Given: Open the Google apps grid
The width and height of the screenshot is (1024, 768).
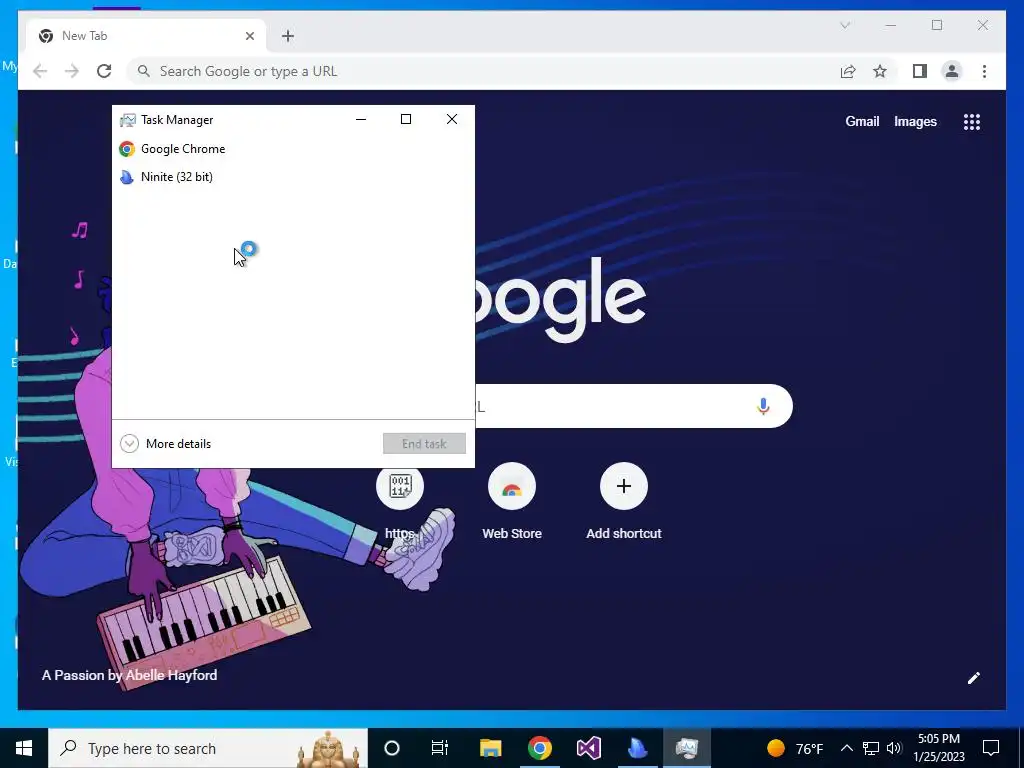Looking at the screenshot, I should coord(972,121).
